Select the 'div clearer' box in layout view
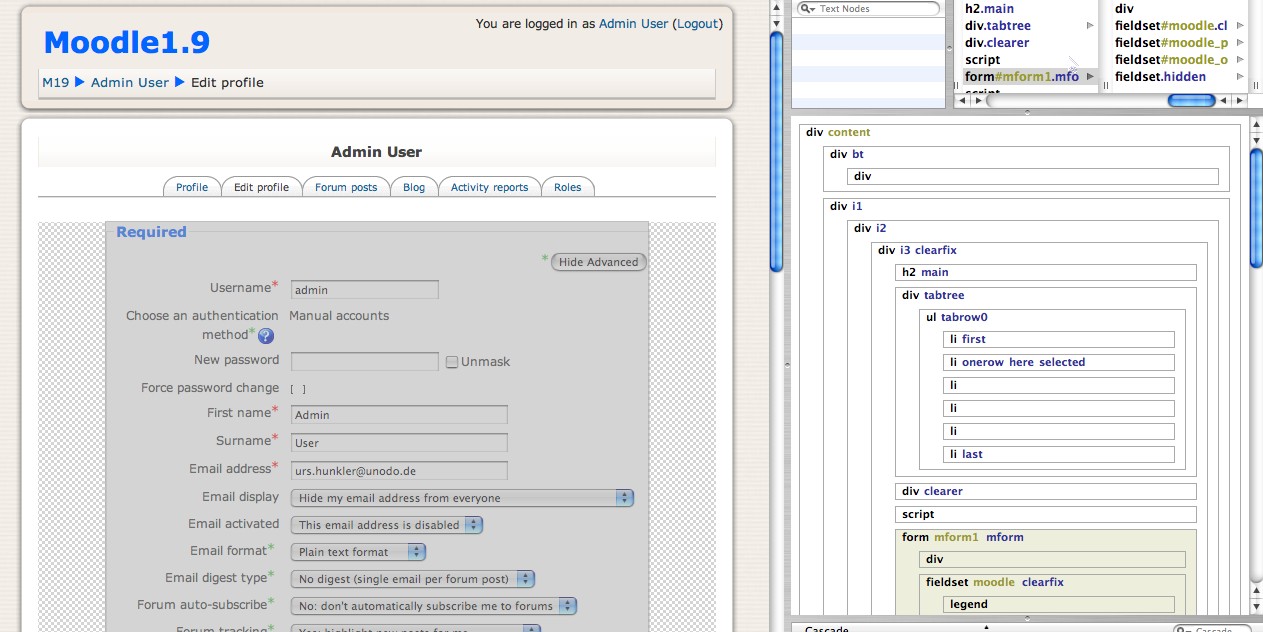 pos(1046,492)
